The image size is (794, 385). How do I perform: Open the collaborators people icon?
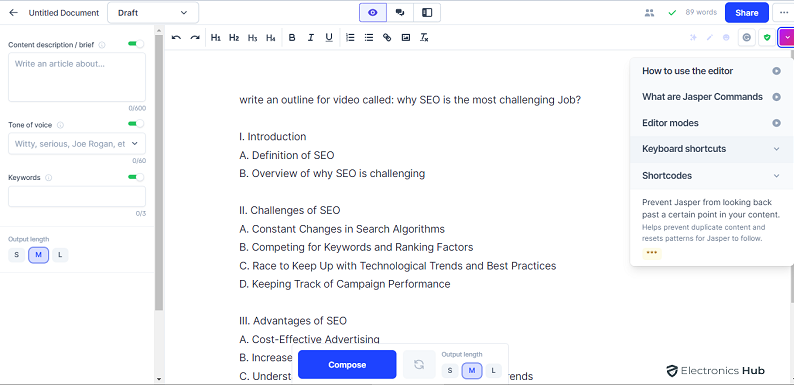(x=649, y=13)
